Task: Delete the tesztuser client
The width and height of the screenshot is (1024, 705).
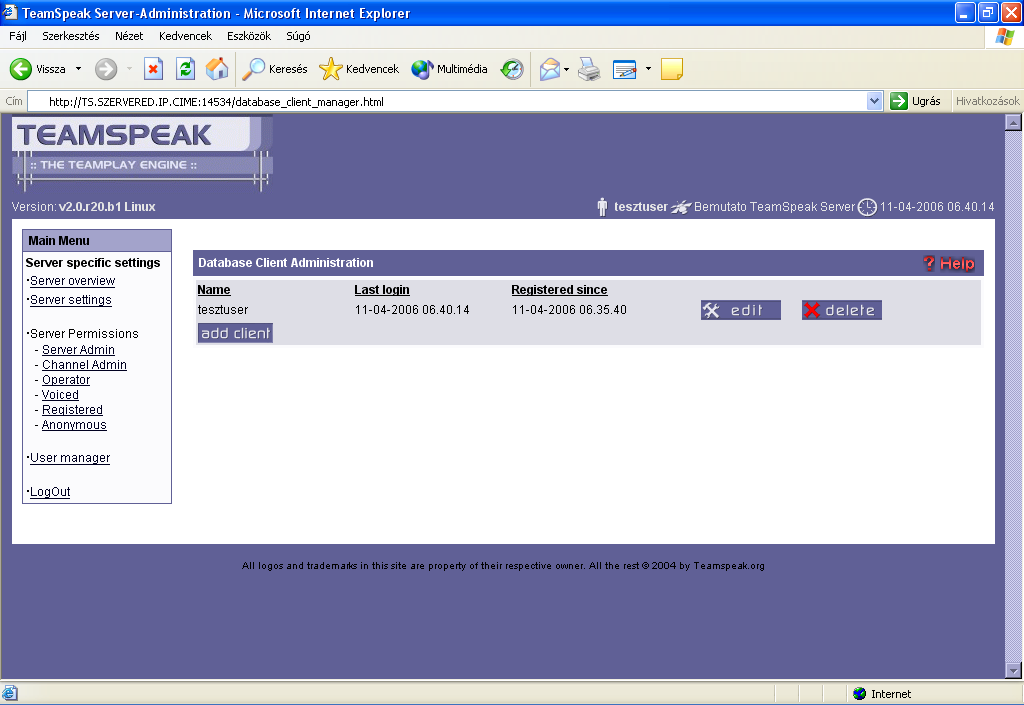Action: click(x=841, y=310)
